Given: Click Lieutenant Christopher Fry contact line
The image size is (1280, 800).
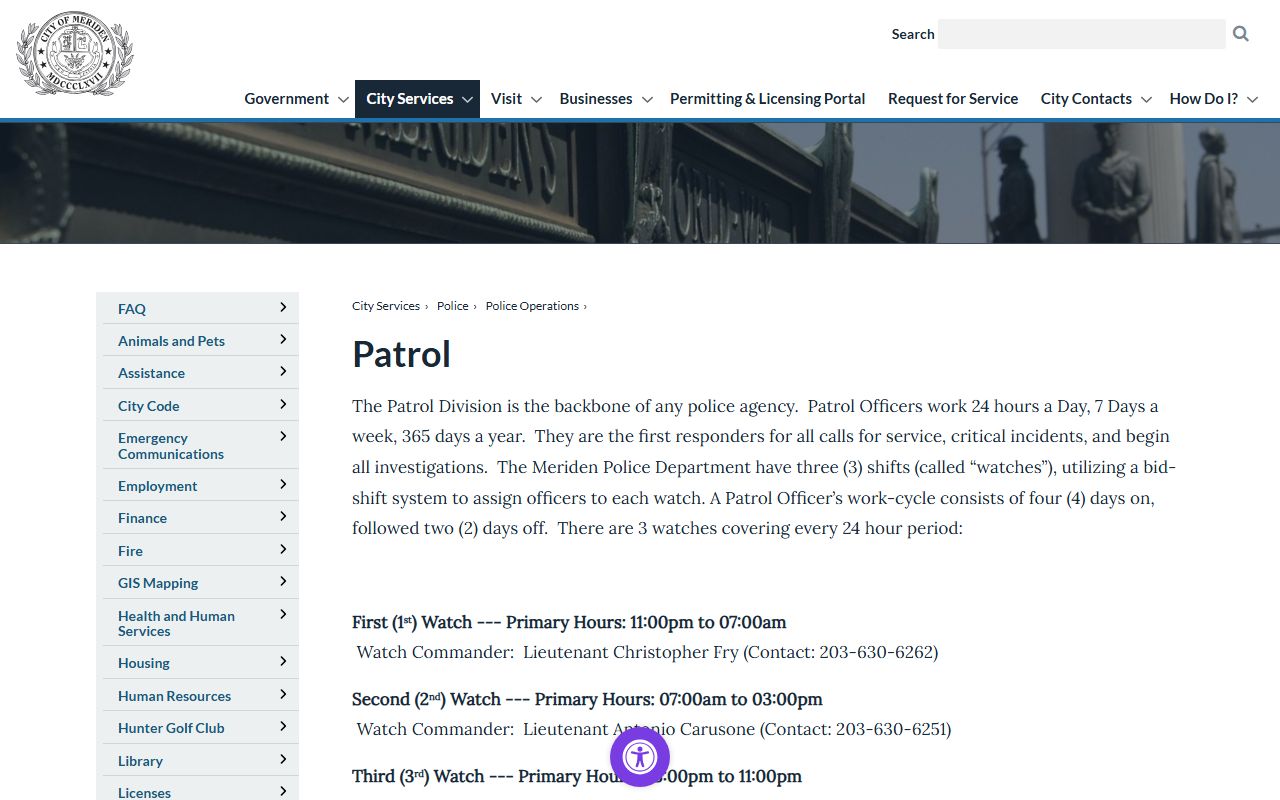Looking at the screenshot, I should click(647, 652).
